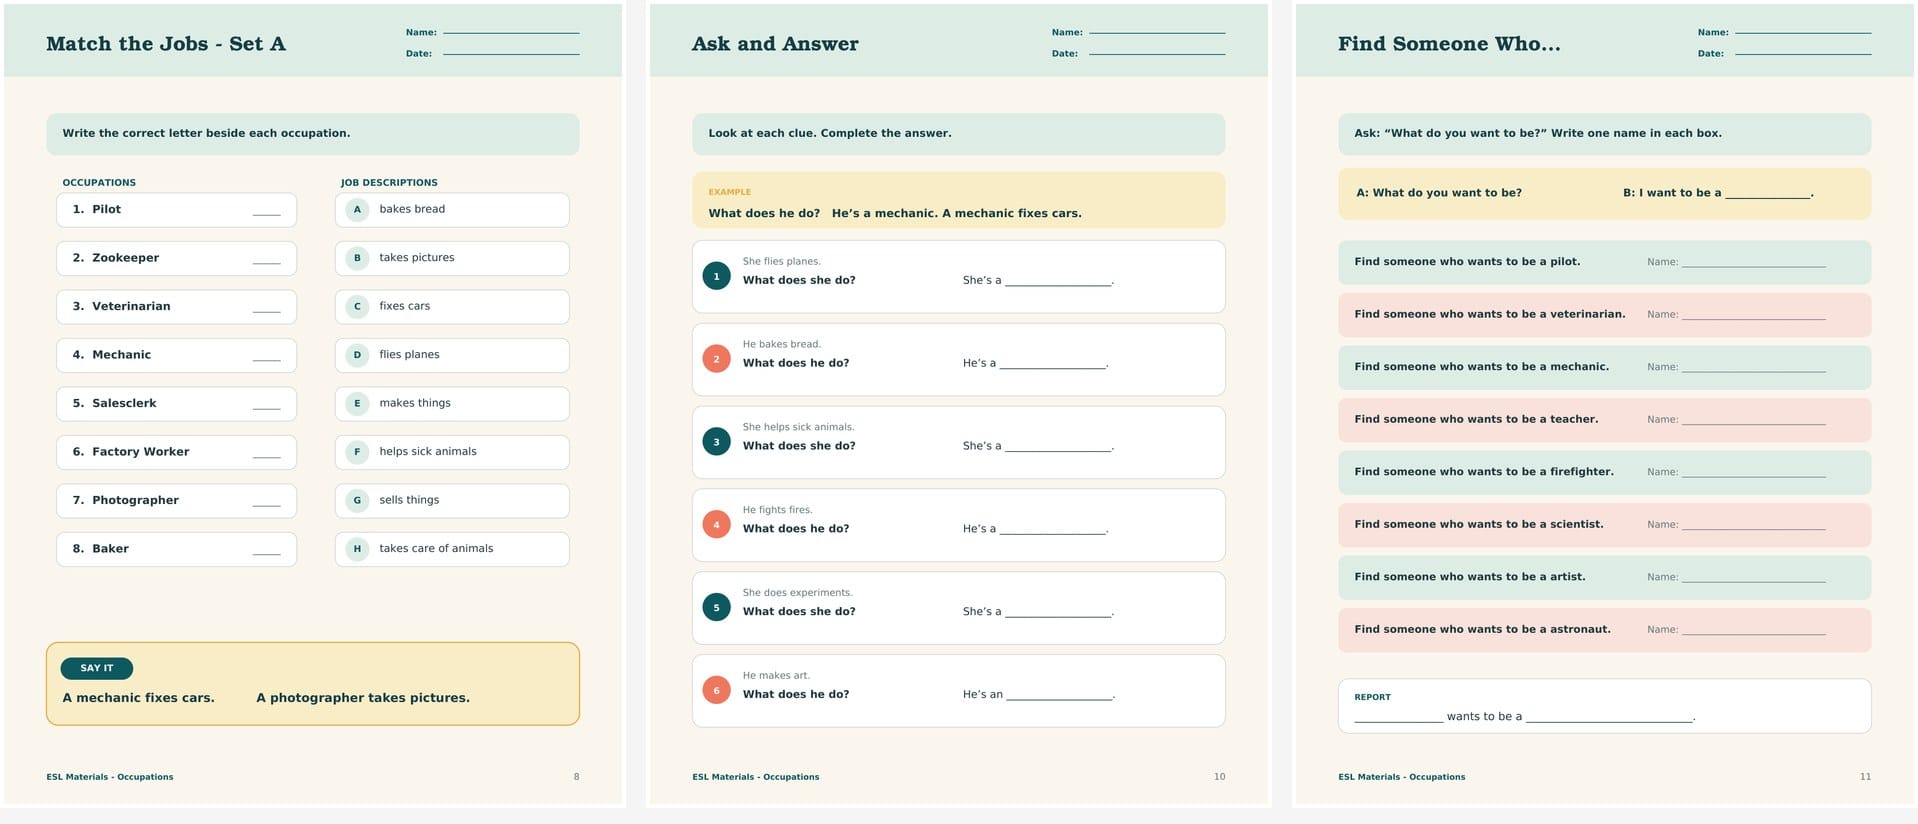Click the Name blank for wants to be a veterinarian
This screenshot has width=1918, height=824.
coord(1754,316)
